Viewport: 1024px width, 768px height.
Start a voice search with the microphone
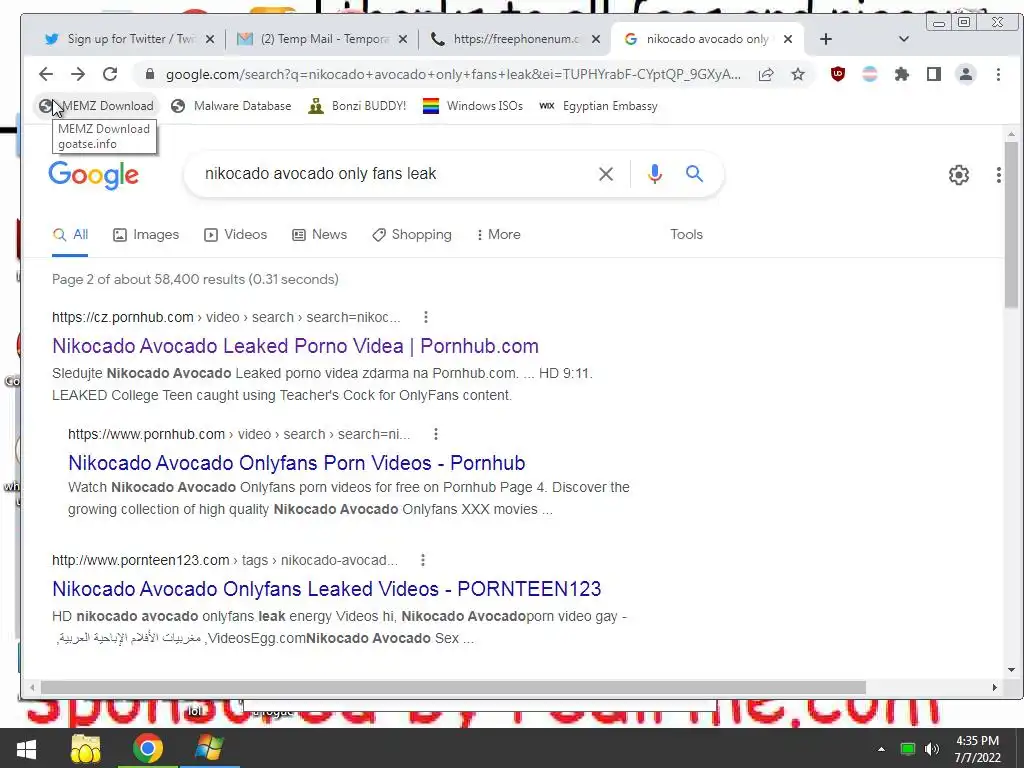(x=654, y=174)
